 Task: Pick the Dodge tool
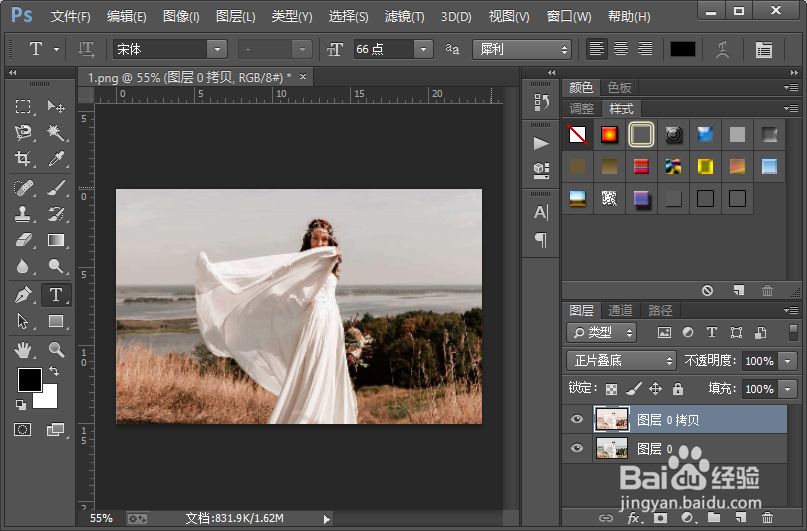(56, 266)
